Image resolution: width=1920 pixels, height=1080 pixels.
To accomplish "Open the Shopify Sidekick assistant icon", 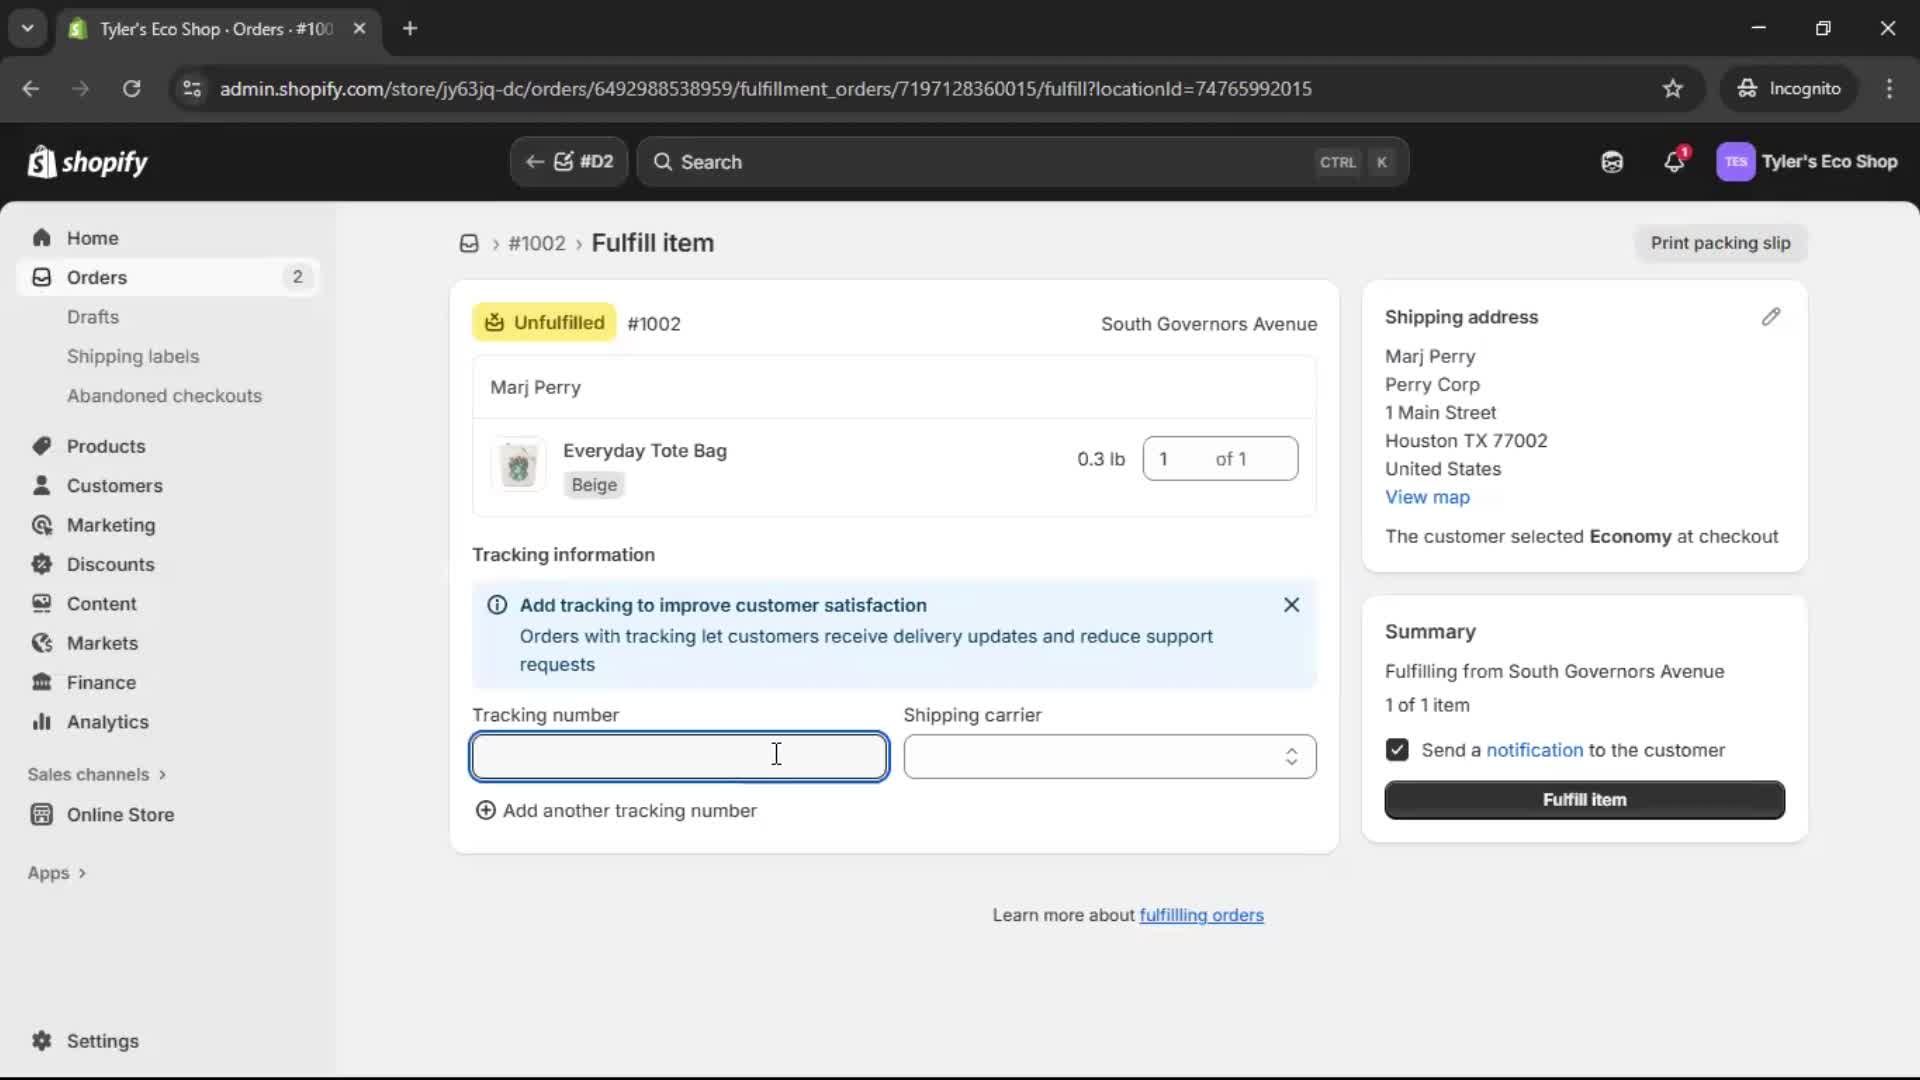I will (x=1612, y=161).
